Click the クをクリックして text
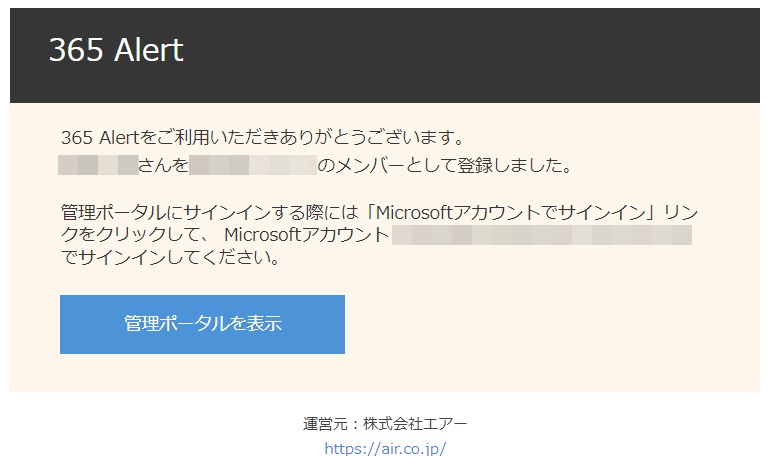 click(136, 236)
